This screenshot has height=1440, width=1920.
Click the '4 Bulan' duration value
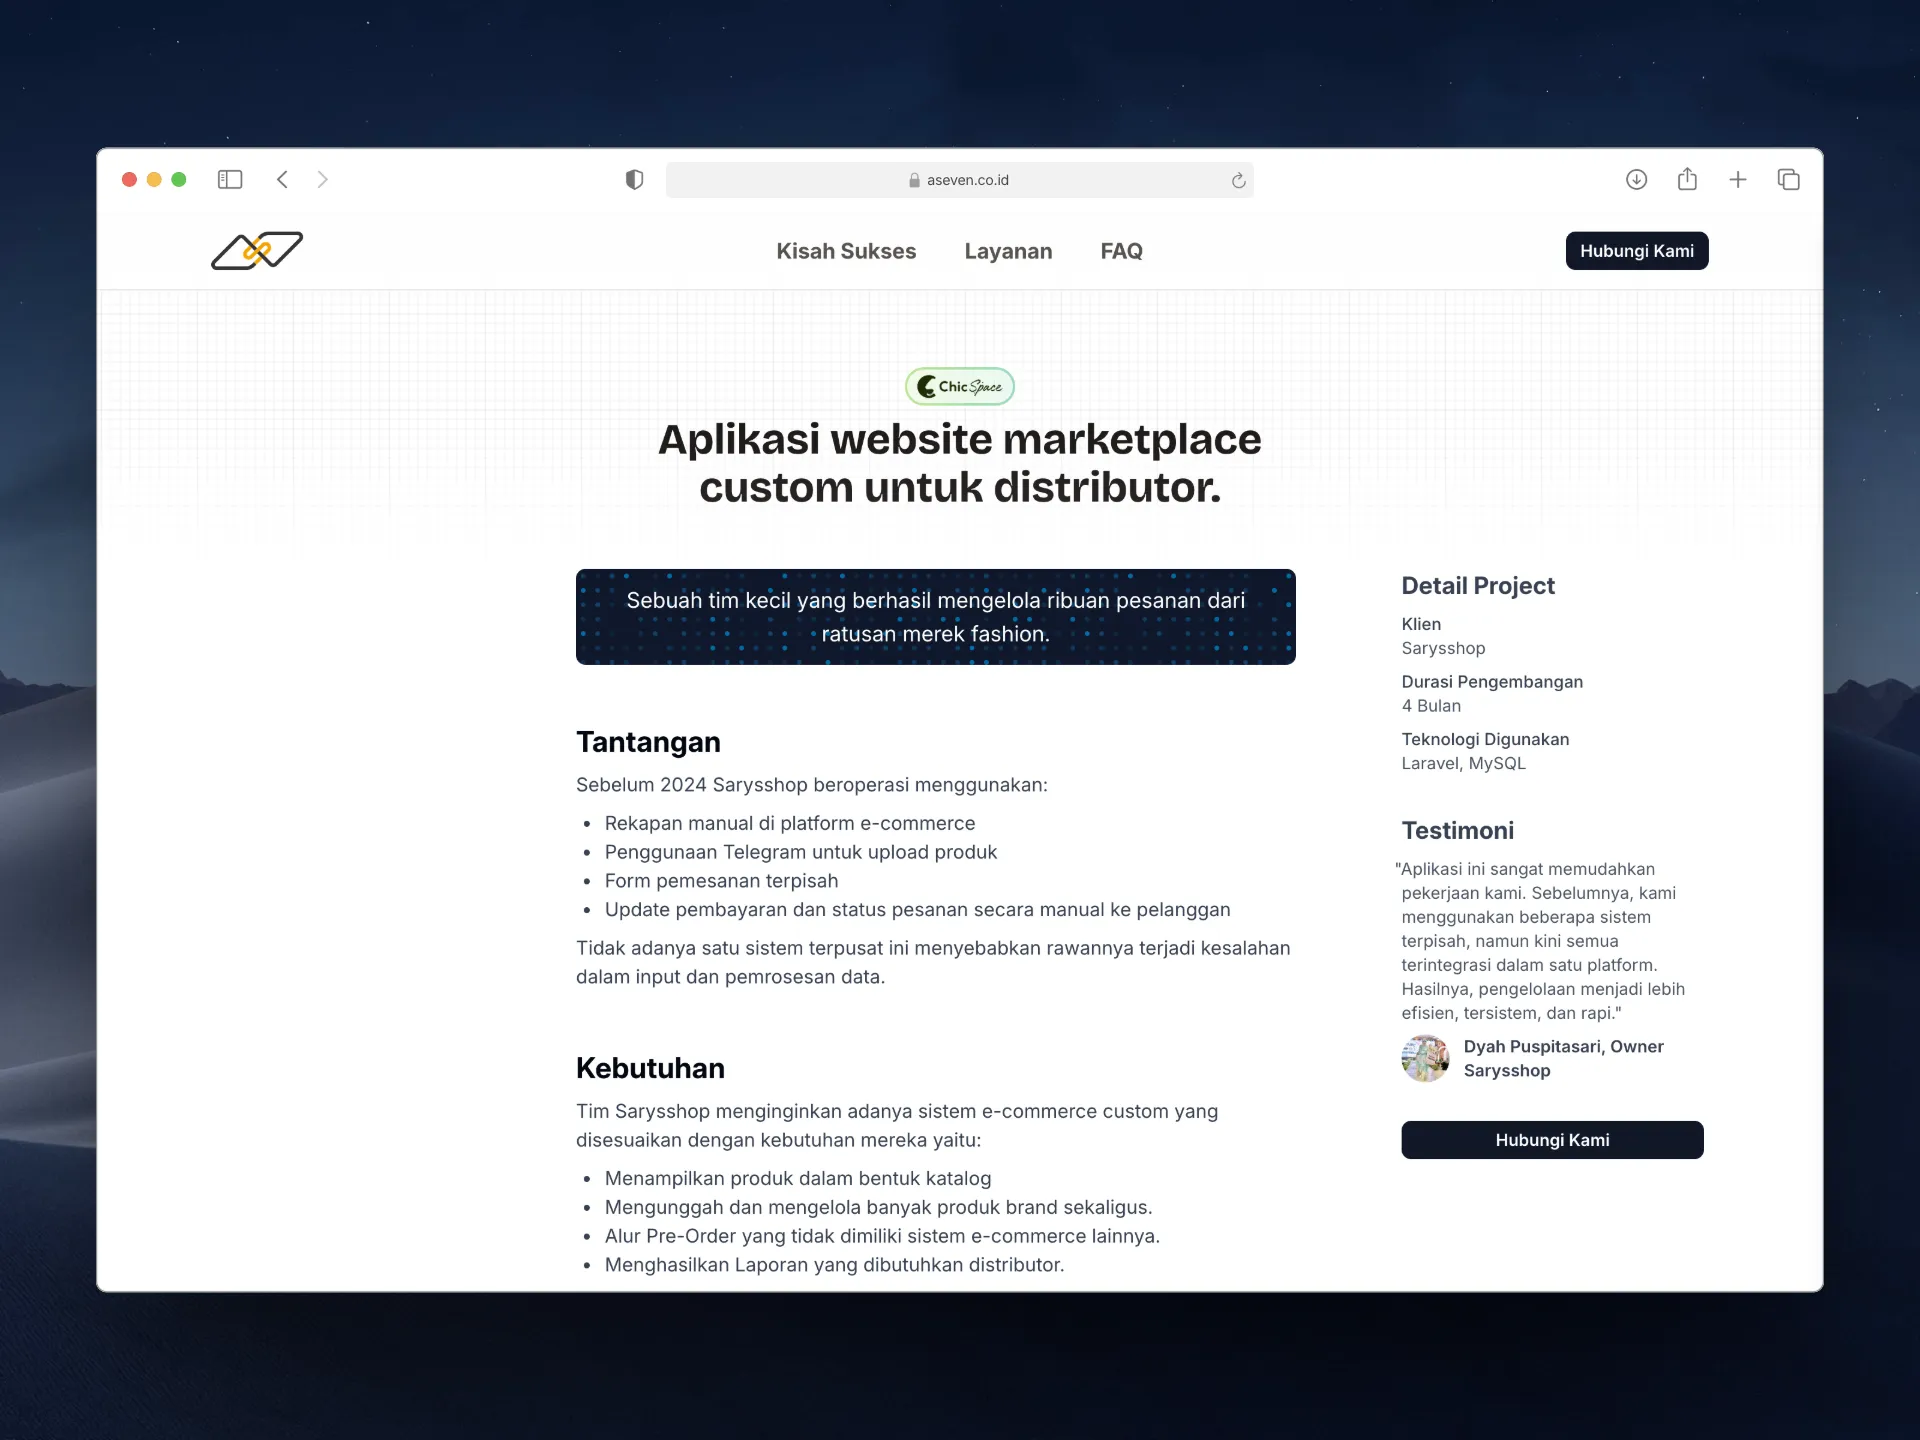coord(1431,706)
